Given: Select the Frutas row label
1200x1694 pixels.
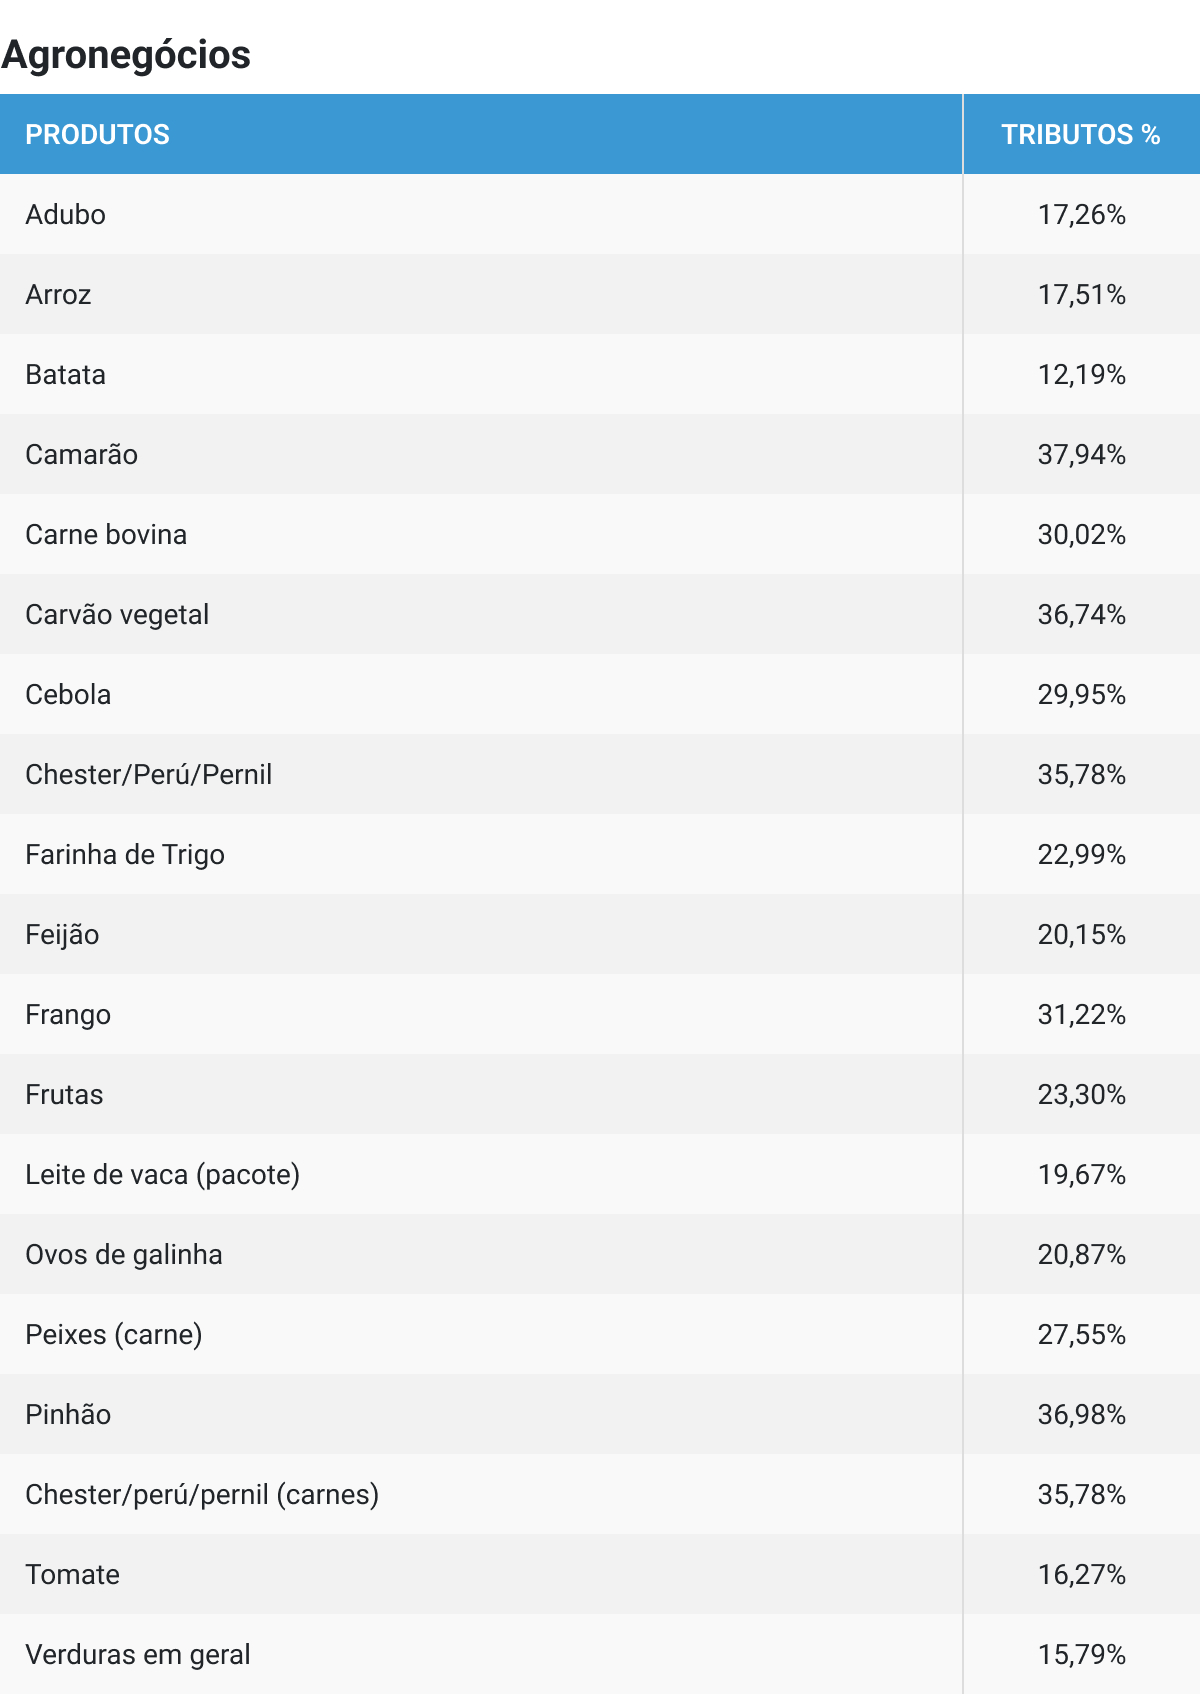Looking at the screenshot, I should tap(65, 1095).
